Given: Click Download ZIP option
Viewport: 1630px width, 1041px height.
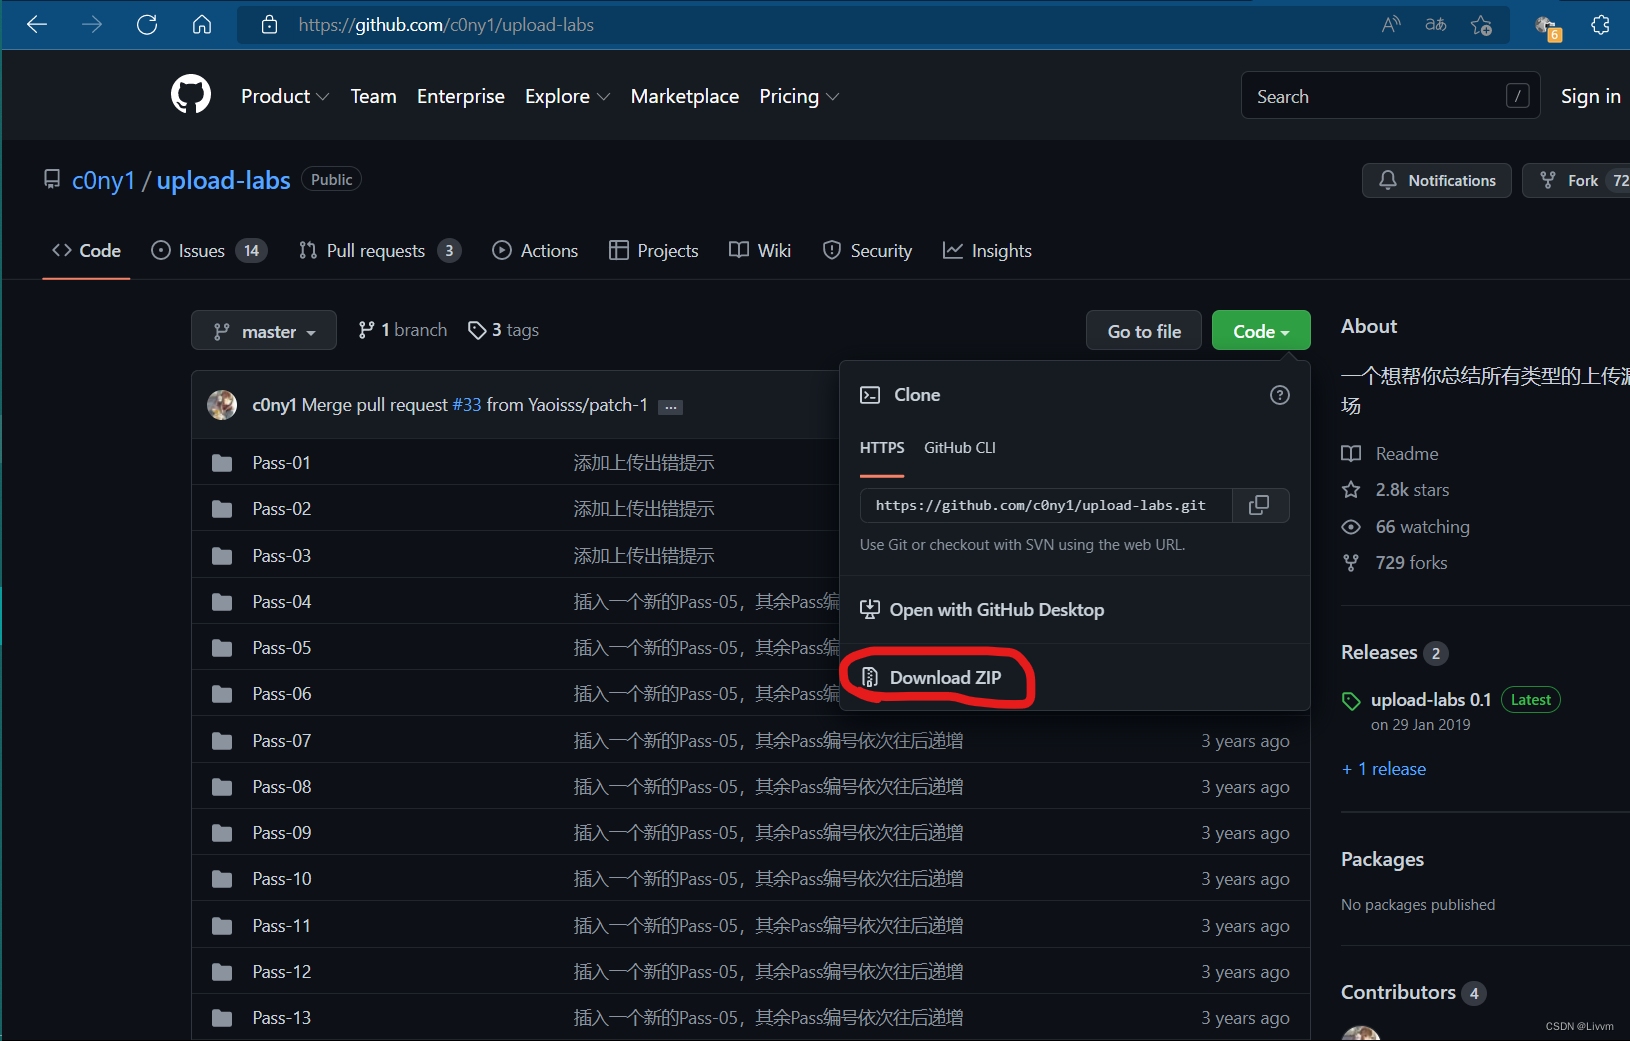Looking at the screenshot, I should click(945, 678).
